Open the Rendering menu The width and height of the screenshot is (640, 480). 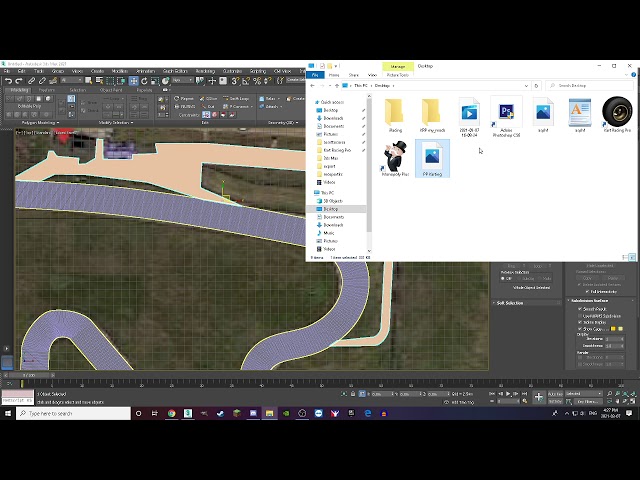click(205, 71)
